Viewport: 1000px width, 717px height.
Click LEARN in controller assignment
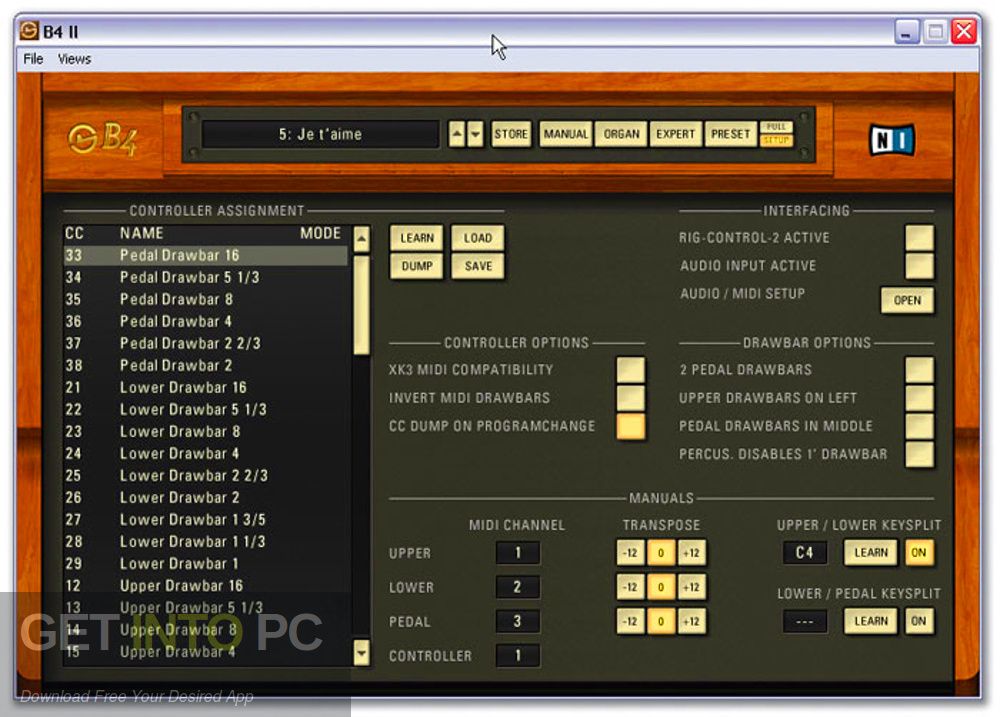(416, 238)
